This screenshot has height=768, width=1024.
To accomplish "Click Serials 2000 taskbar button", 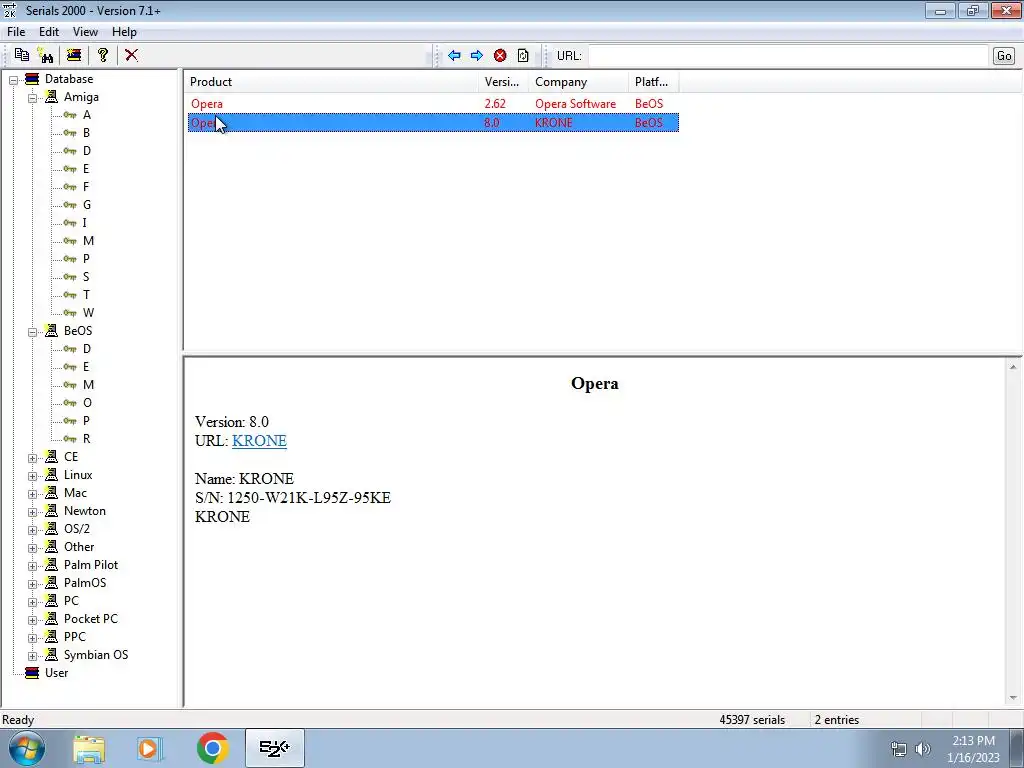I will pos(274,748).
